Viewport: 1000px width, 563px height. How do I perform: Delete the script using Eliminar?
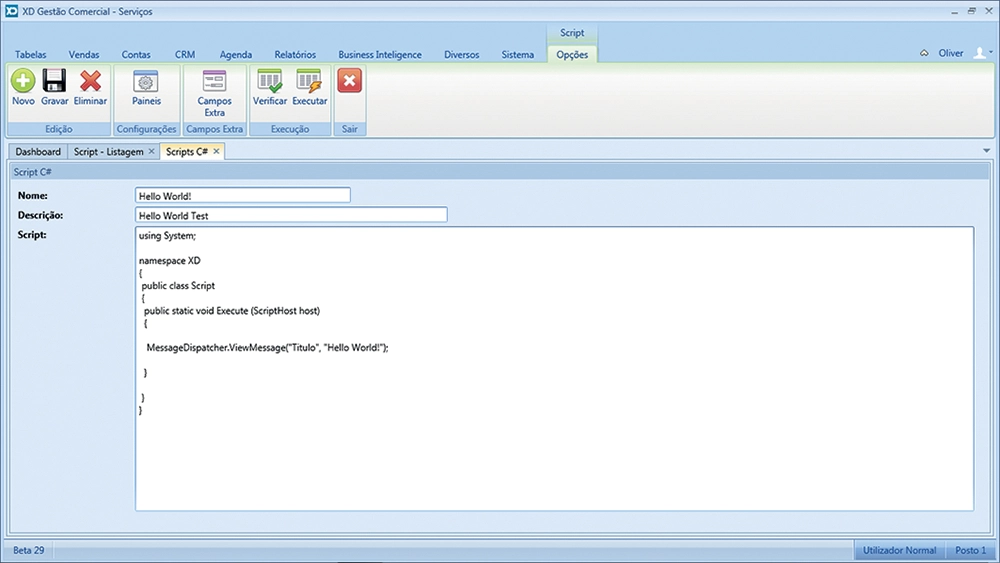[x=90, y=82]
